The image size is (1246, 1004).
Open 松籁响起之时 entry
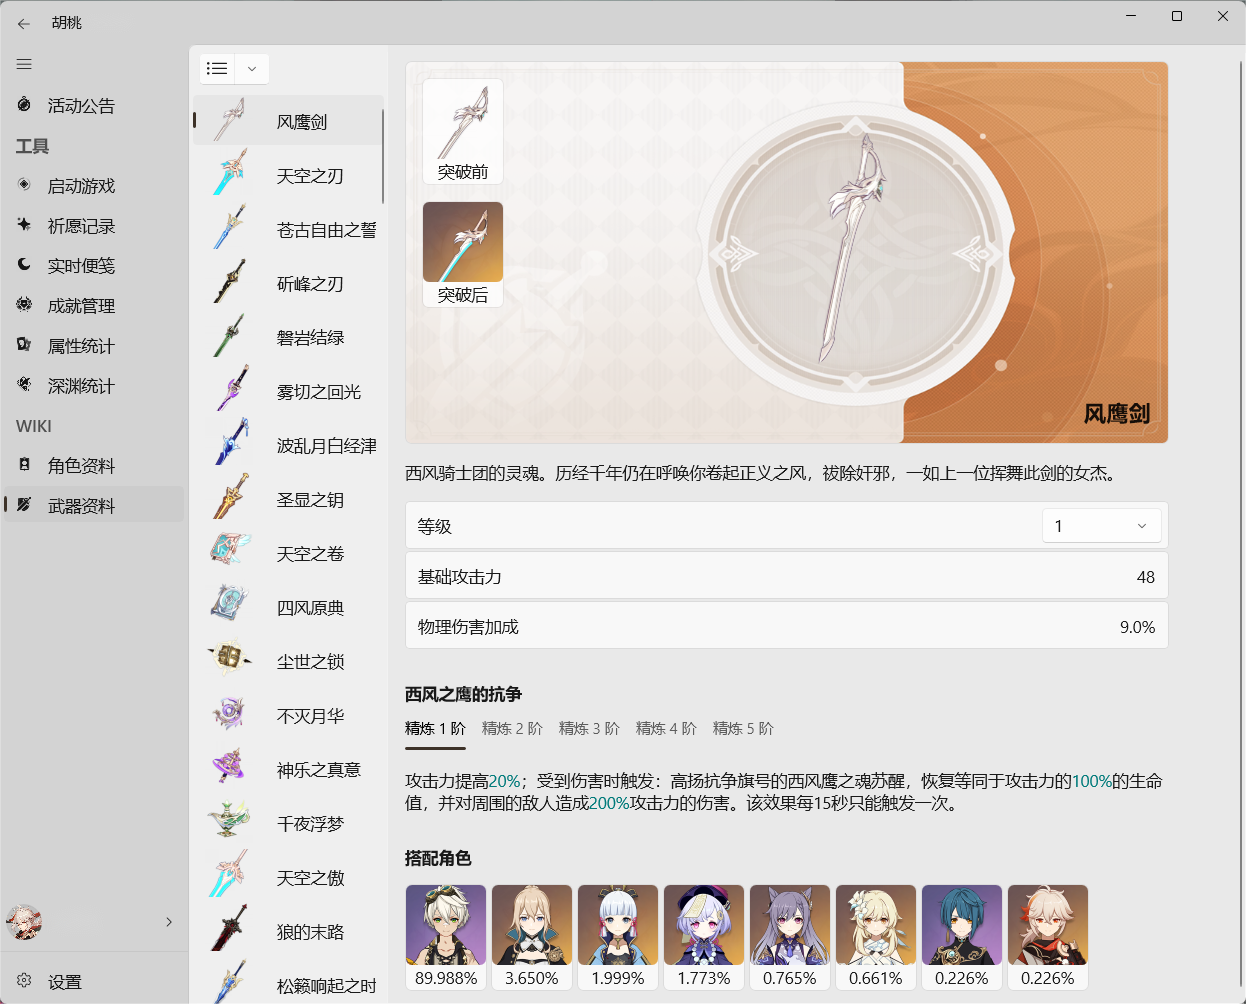point(287,982)
